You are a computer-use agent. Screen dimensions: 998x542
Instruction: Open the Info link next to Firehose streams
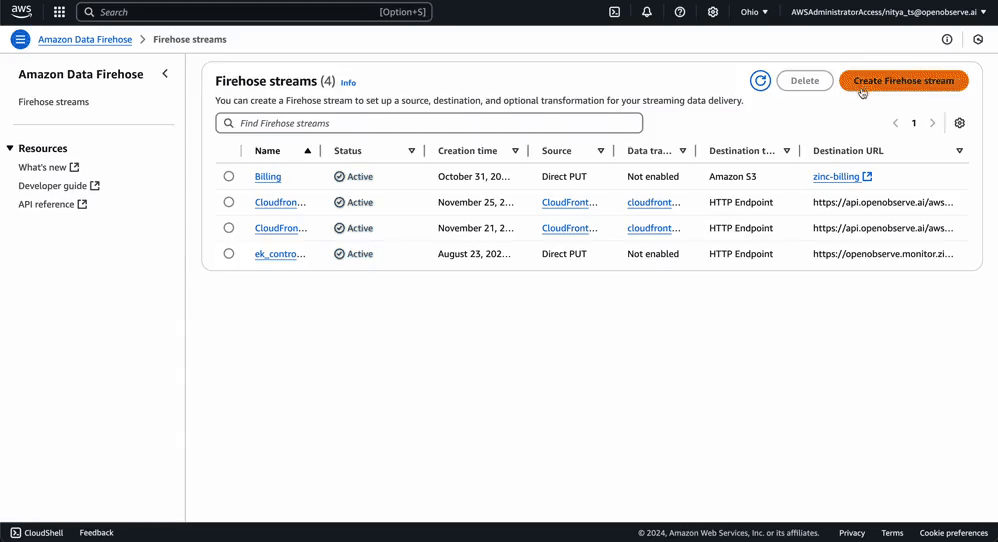pos(348,83)
